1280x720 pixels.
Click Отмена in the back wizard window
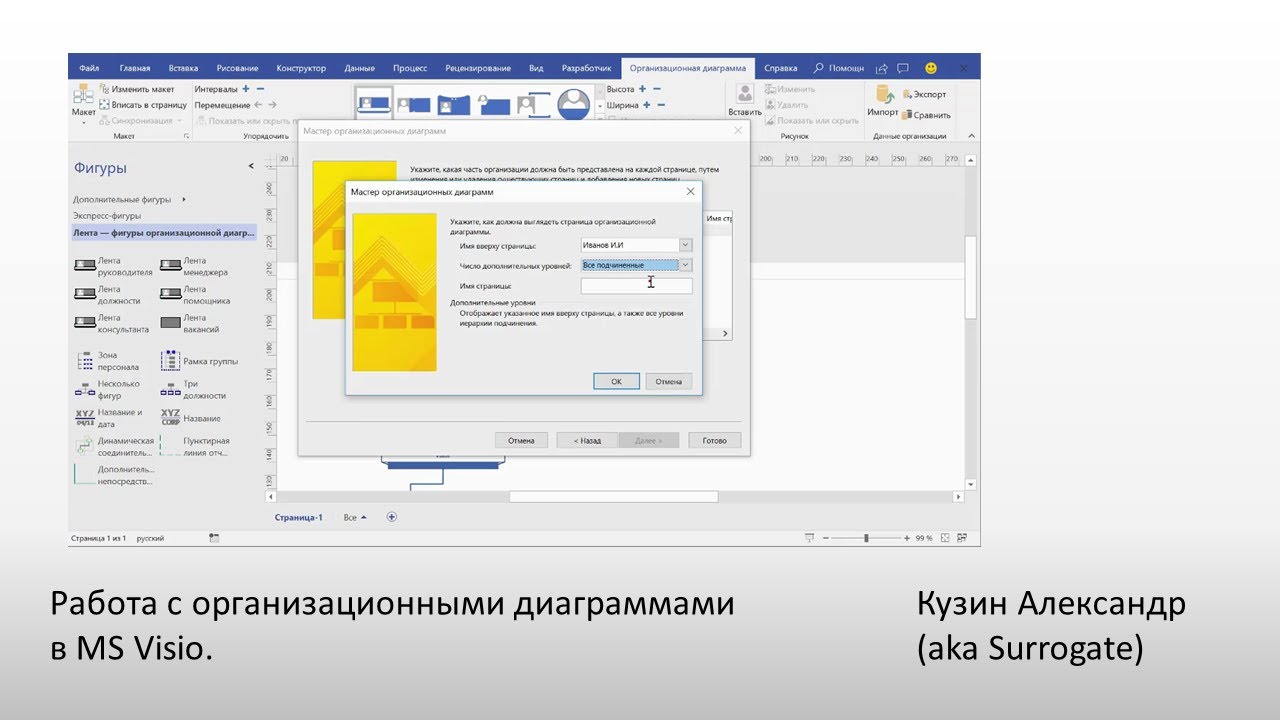click(521, 440)
